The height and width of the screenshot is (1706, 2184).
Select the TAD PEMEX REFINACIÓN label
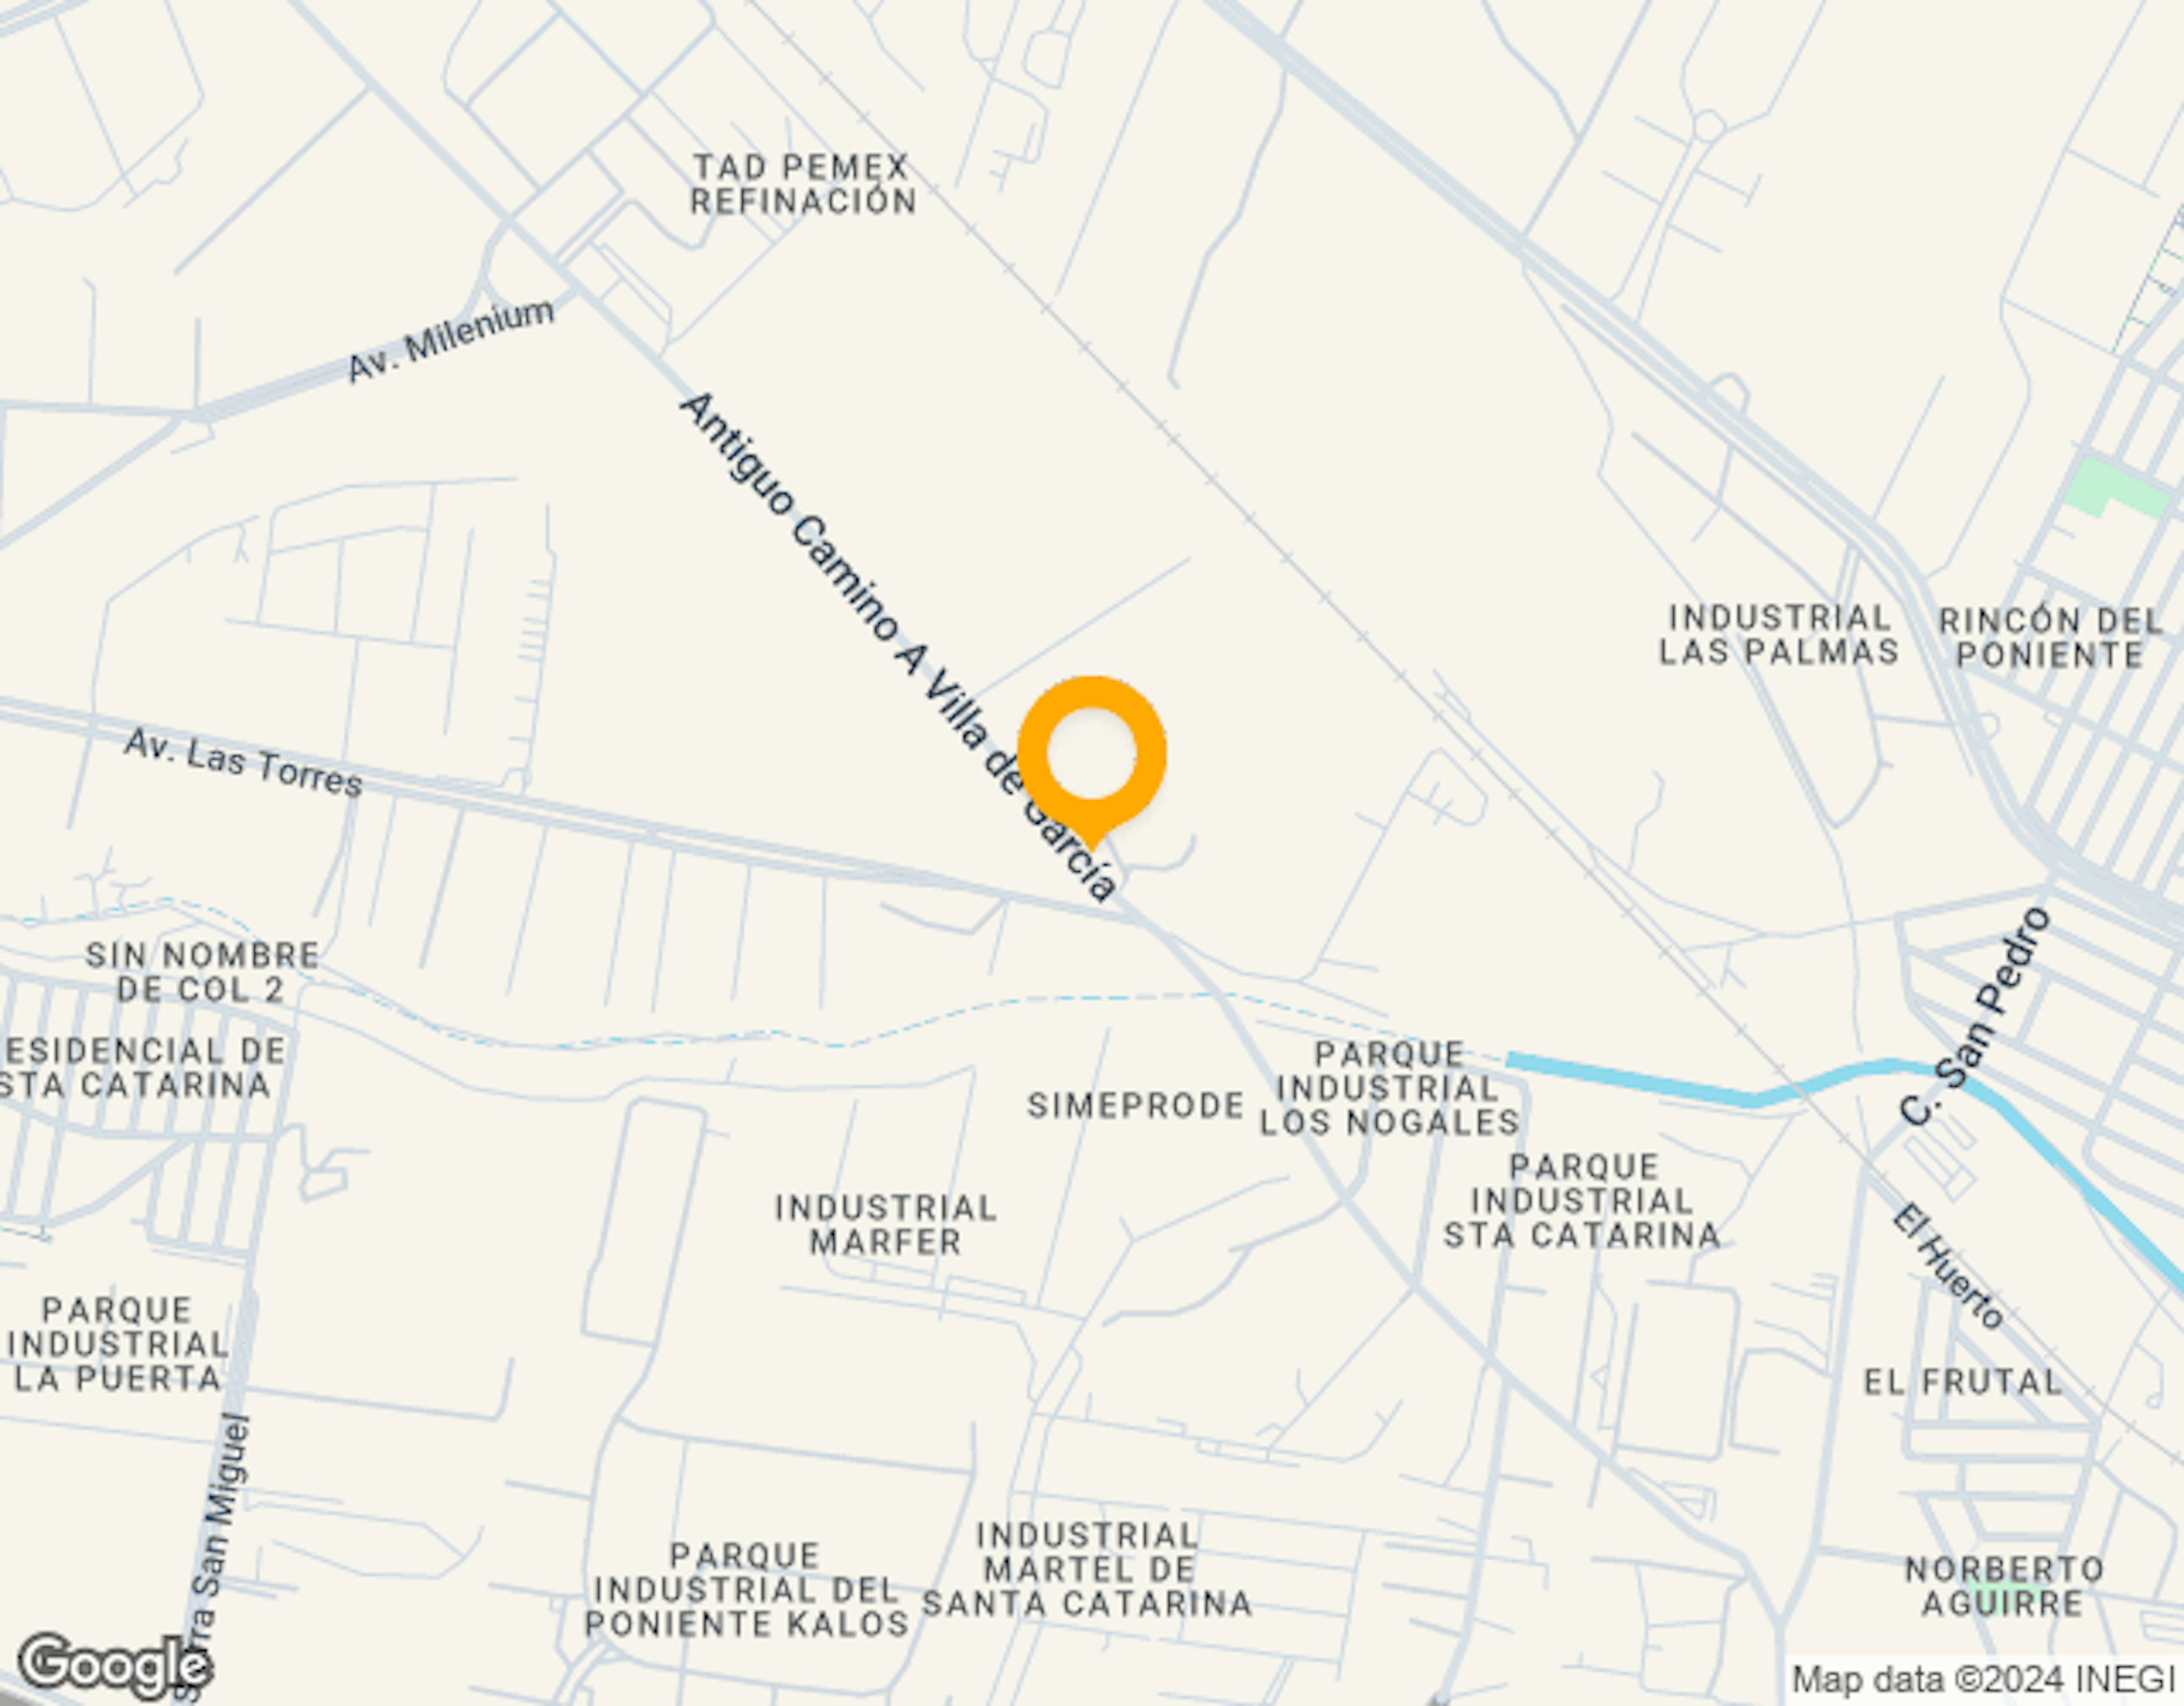[x=803, y=184]
